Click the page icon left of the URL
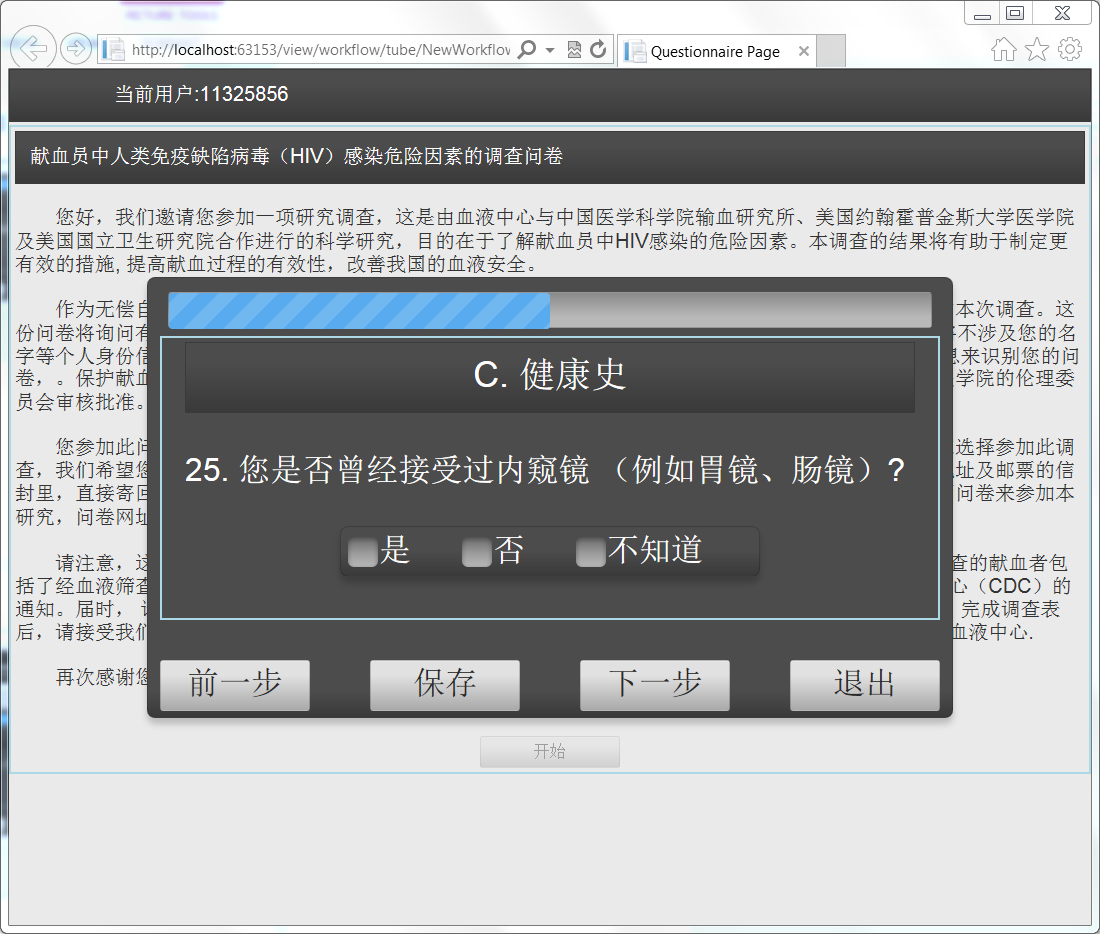The width and height of the screenshot is (1100, 934). (x=113, y=50)
